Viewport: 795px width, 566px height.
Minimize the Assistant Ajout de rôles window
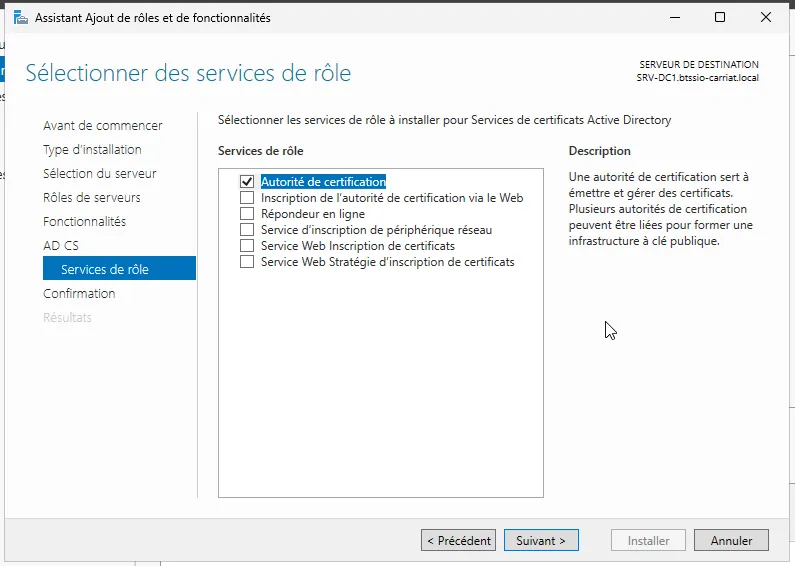(675, 18)
